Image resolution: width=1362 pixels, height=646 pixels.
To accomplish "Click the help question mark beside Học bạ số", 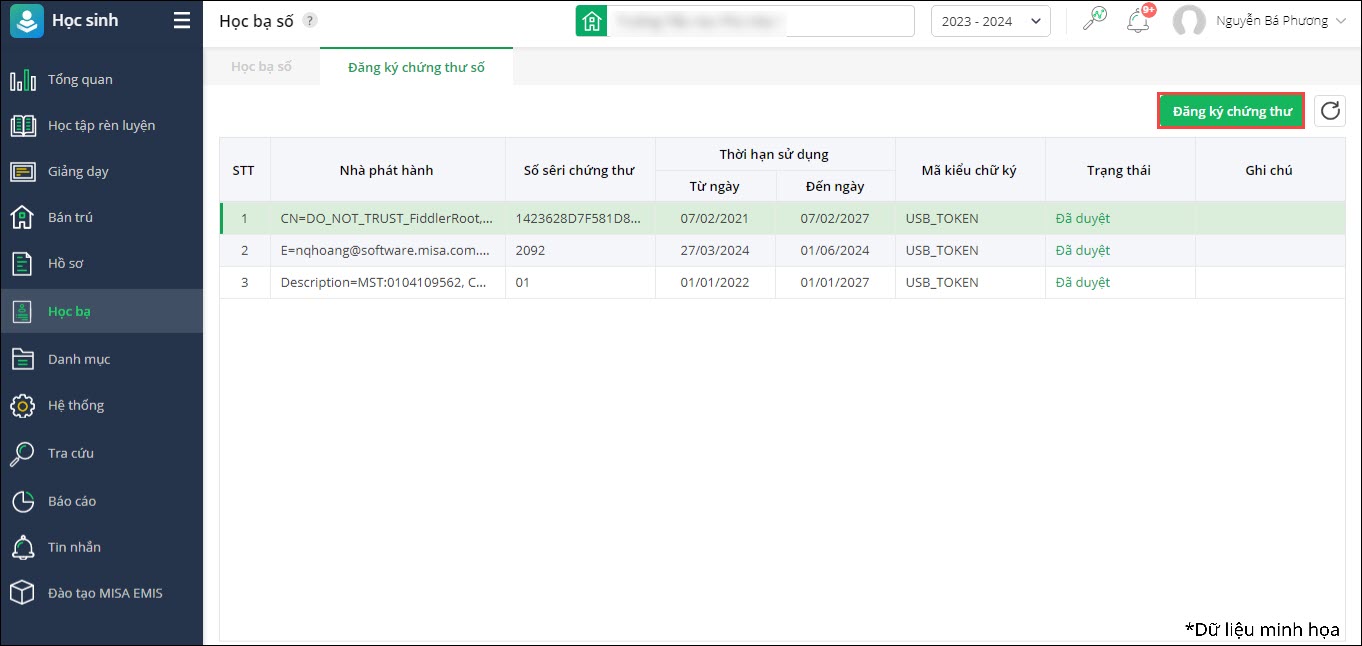I will click(310, 21).
